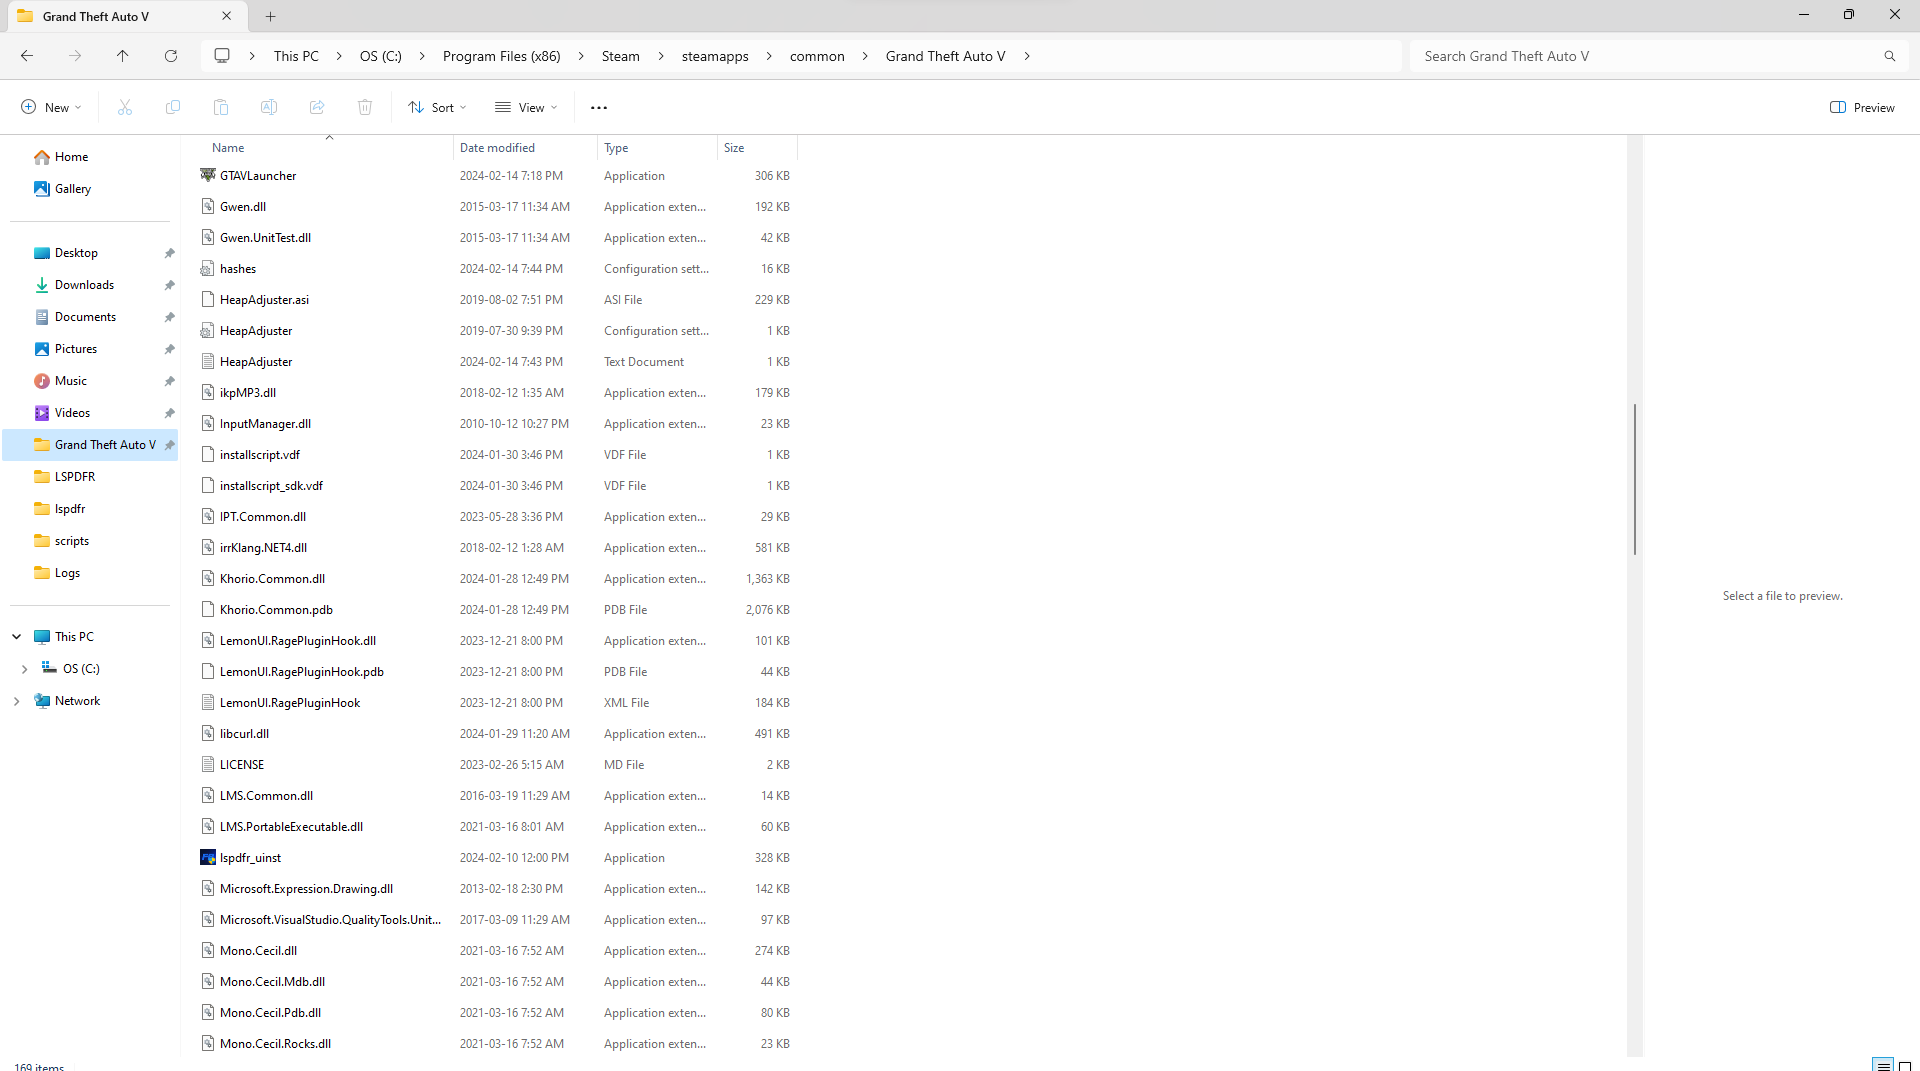Viewport: 1920px width, 1071px height.
Task: Expand chevron after Steam in address bar
Action: click(x=661, y=56)
